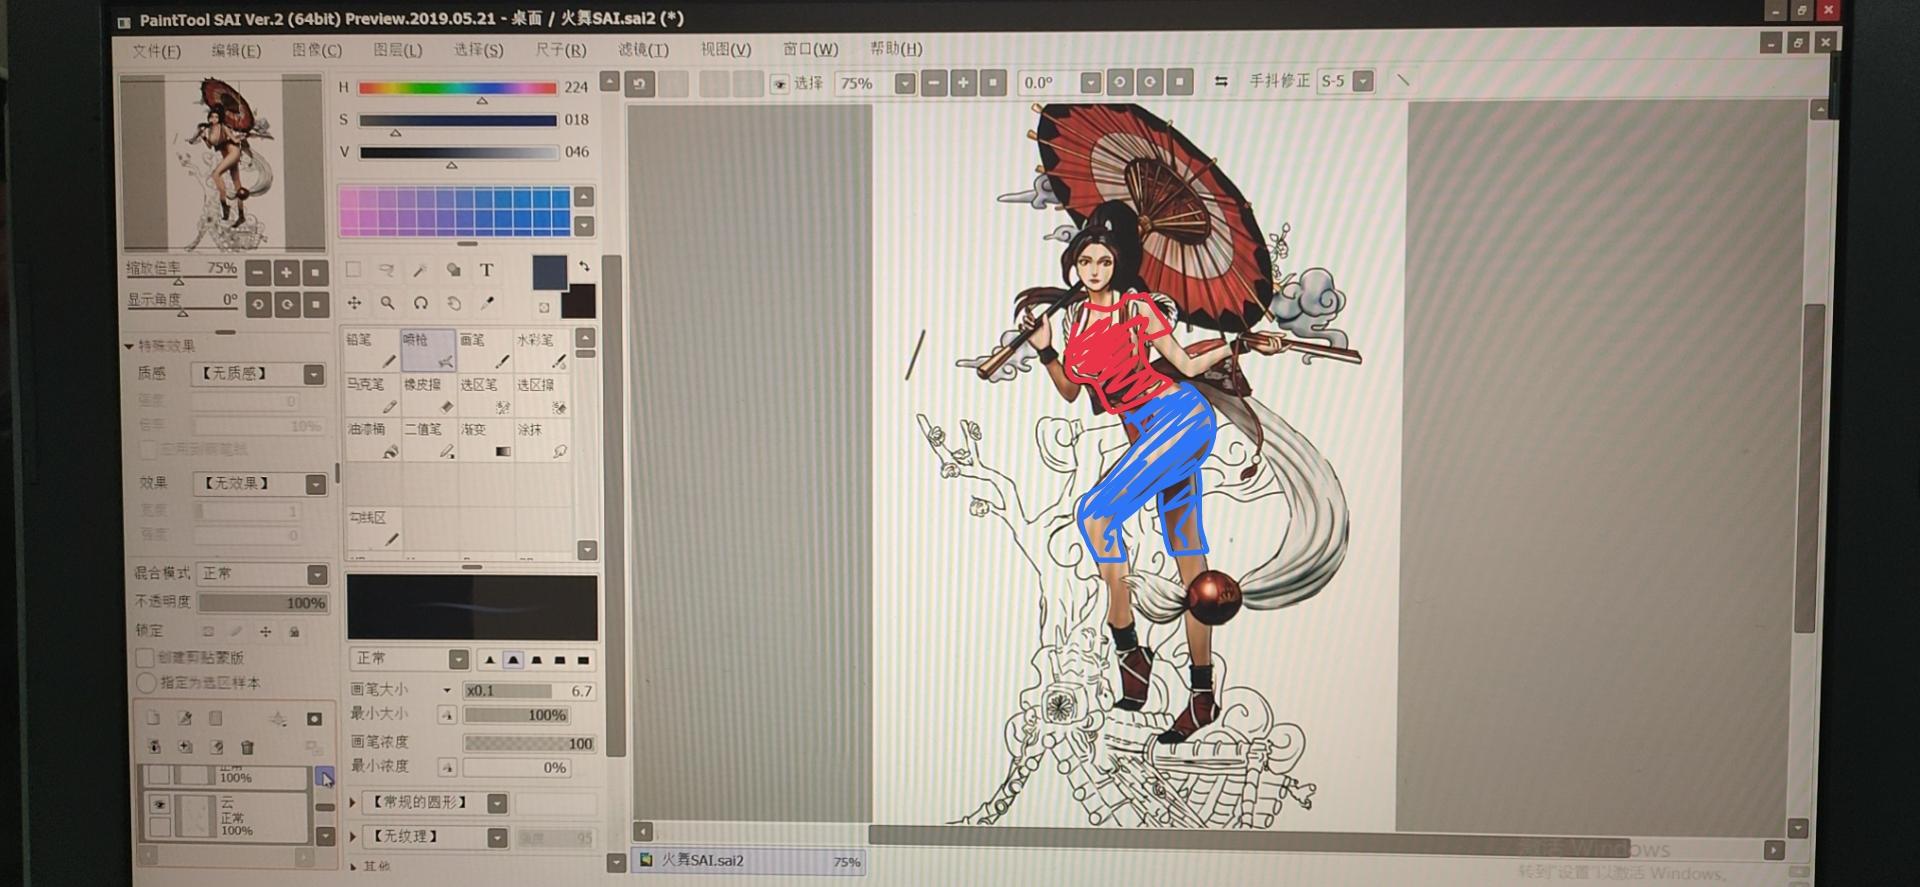Select the 选区擦 selection eraser tool
The height and width of the screenshot is (887, 1920).
click(542, 395)
